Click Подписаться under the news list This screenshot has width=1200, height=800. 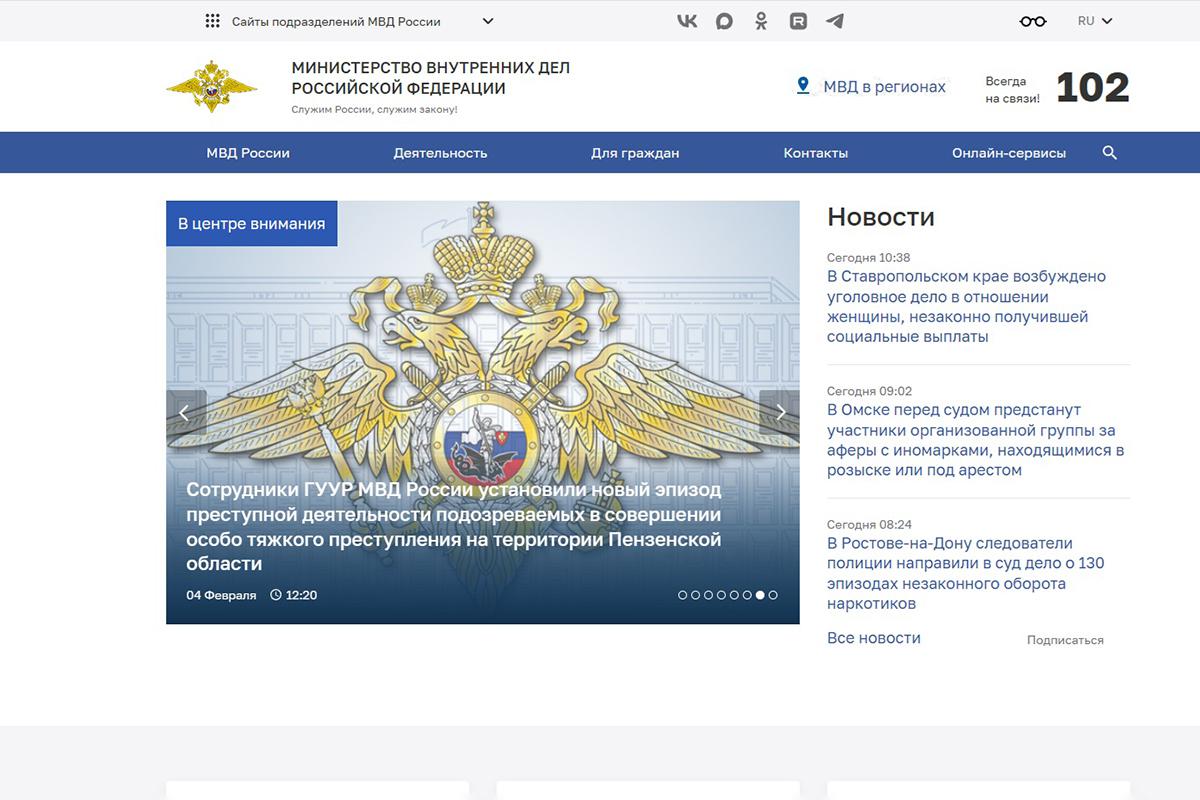1065,640
